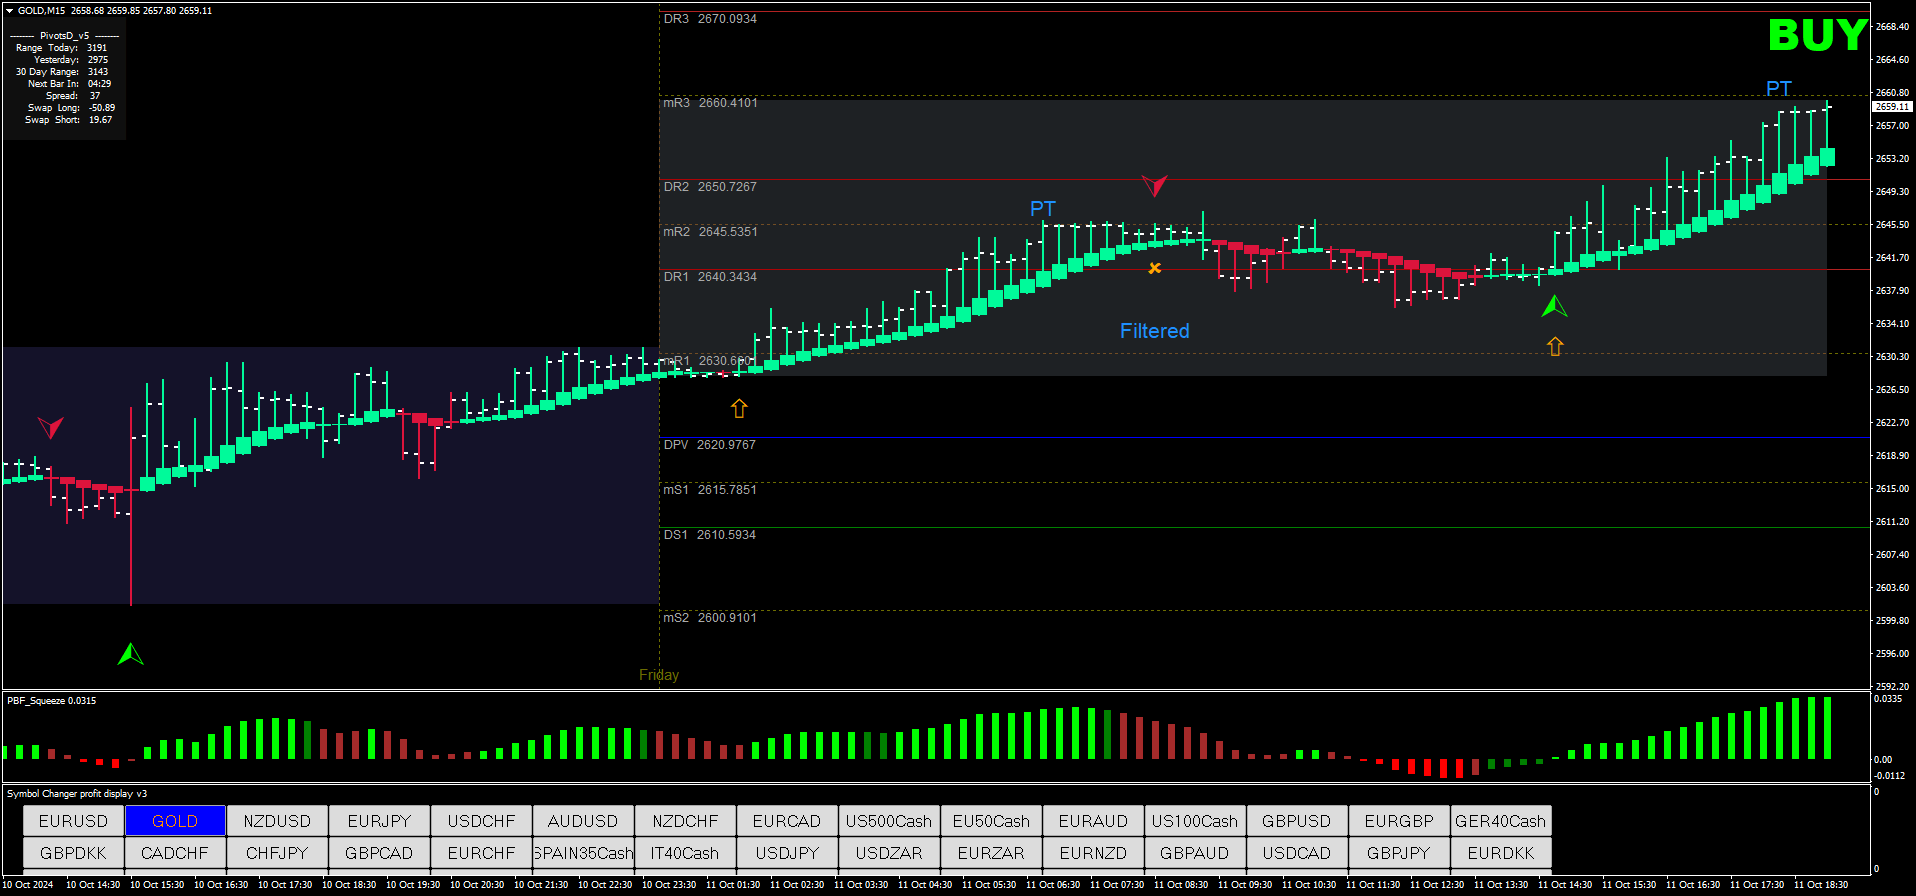
Task: Click the large green BUY signal label
Action: pyautogui.click(x=1816, y=36)
